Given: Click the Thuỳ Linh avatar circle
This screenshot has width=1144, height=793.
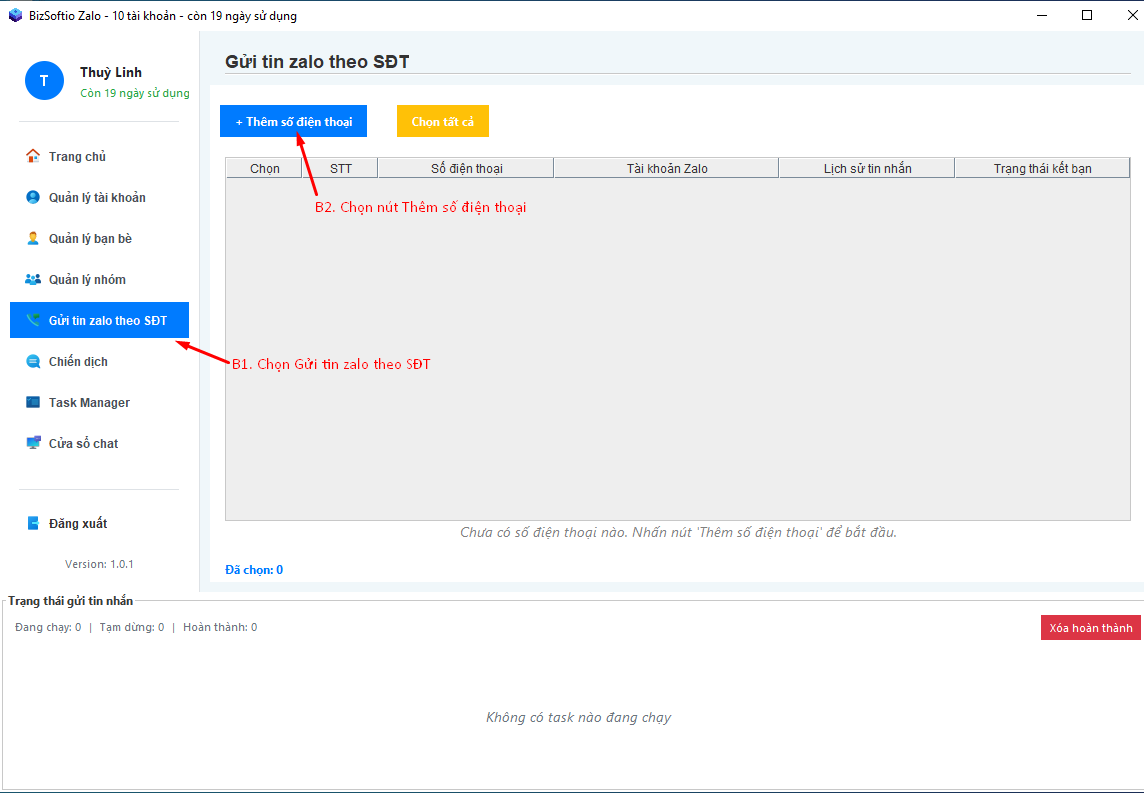Looking at the screenshot, I should [44, 81].
